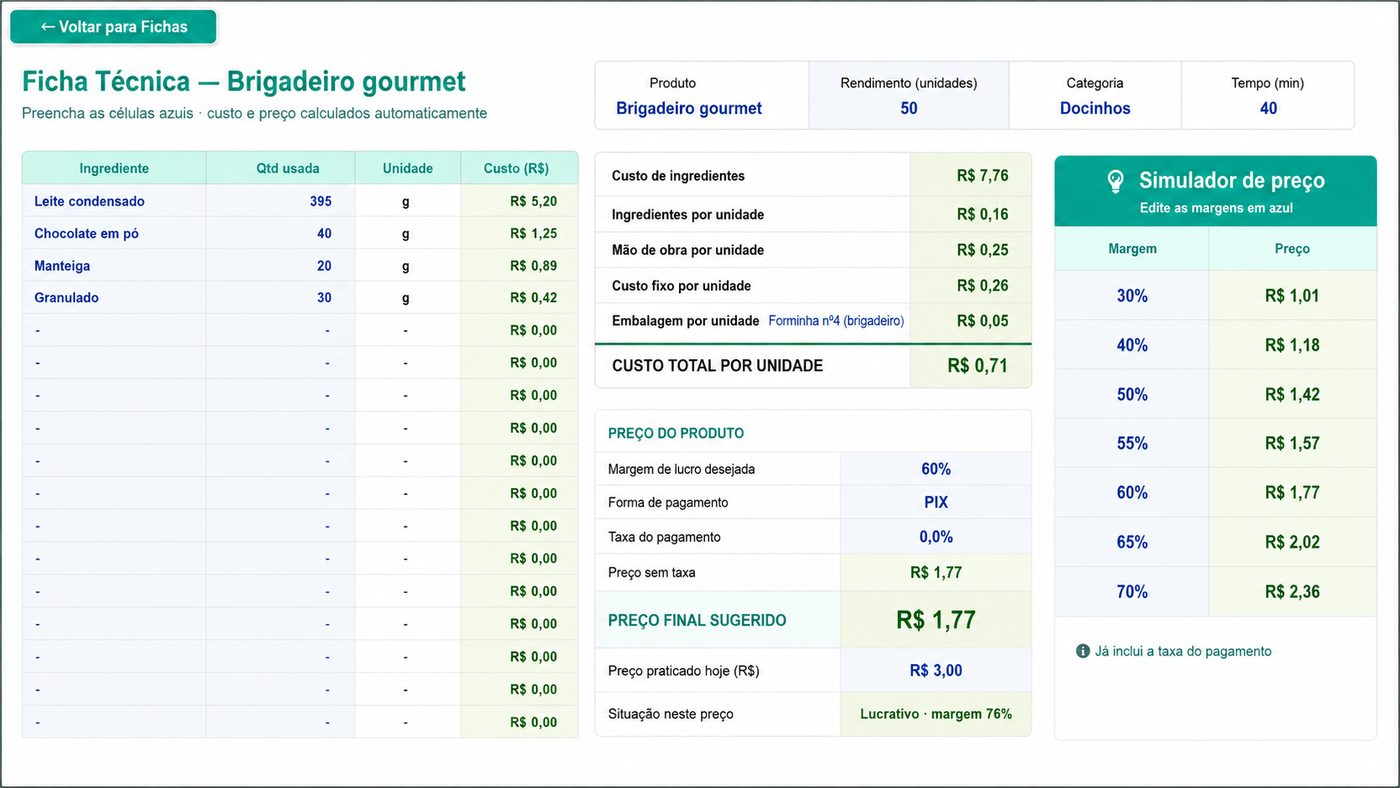Edit the desired profit margin 60% cell

pos(935,469)
